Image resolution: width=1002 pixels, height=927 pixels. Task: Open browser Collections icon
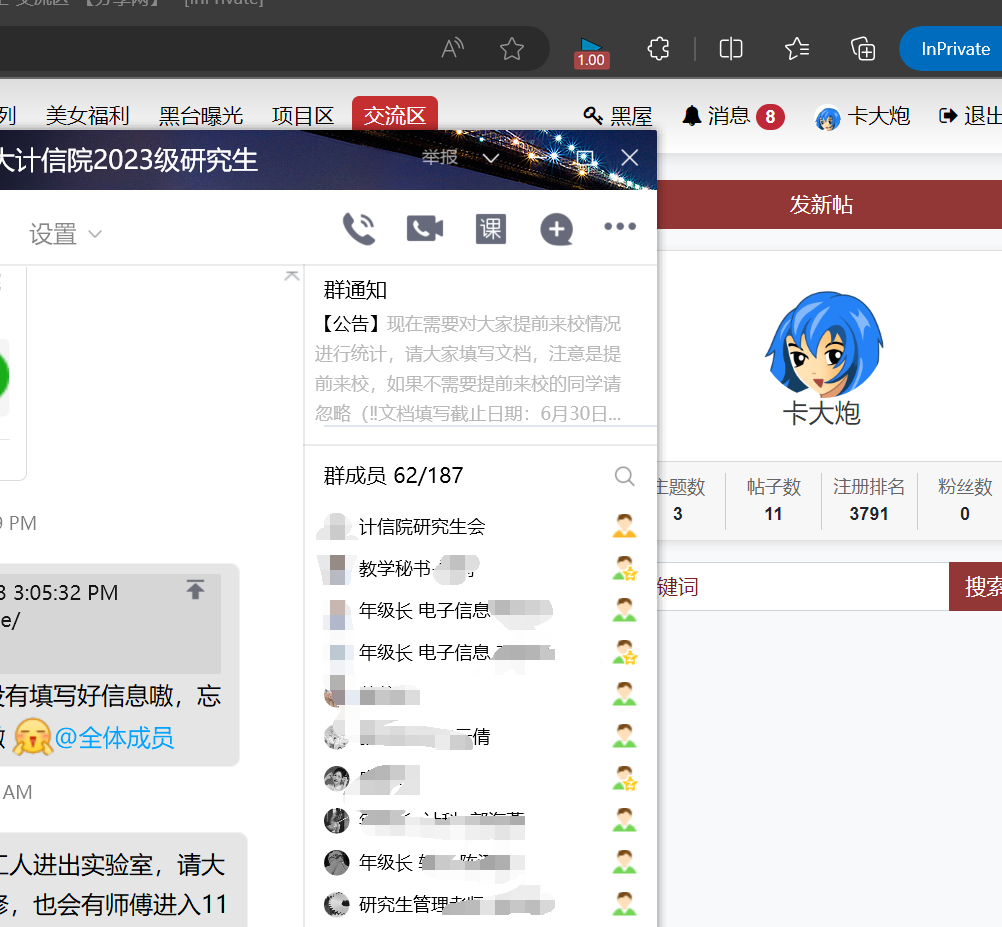[863, 49]
